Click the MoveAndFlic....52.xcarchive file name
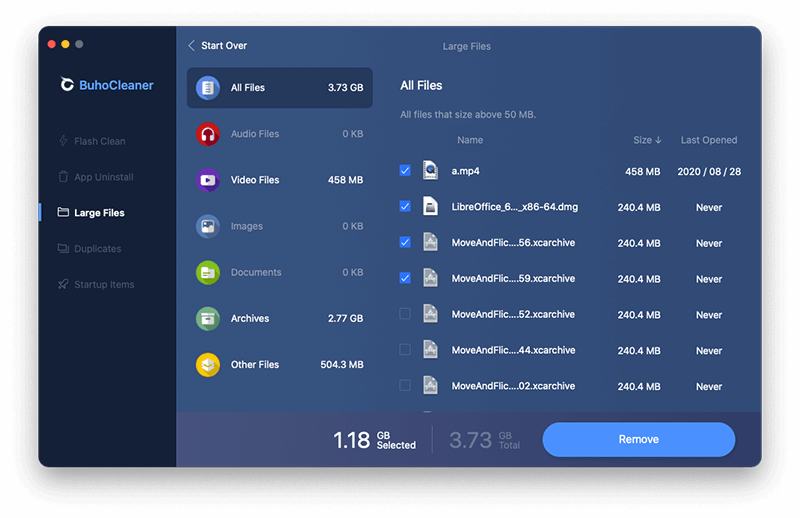This screenshot has width=800, height=518. 513,314
